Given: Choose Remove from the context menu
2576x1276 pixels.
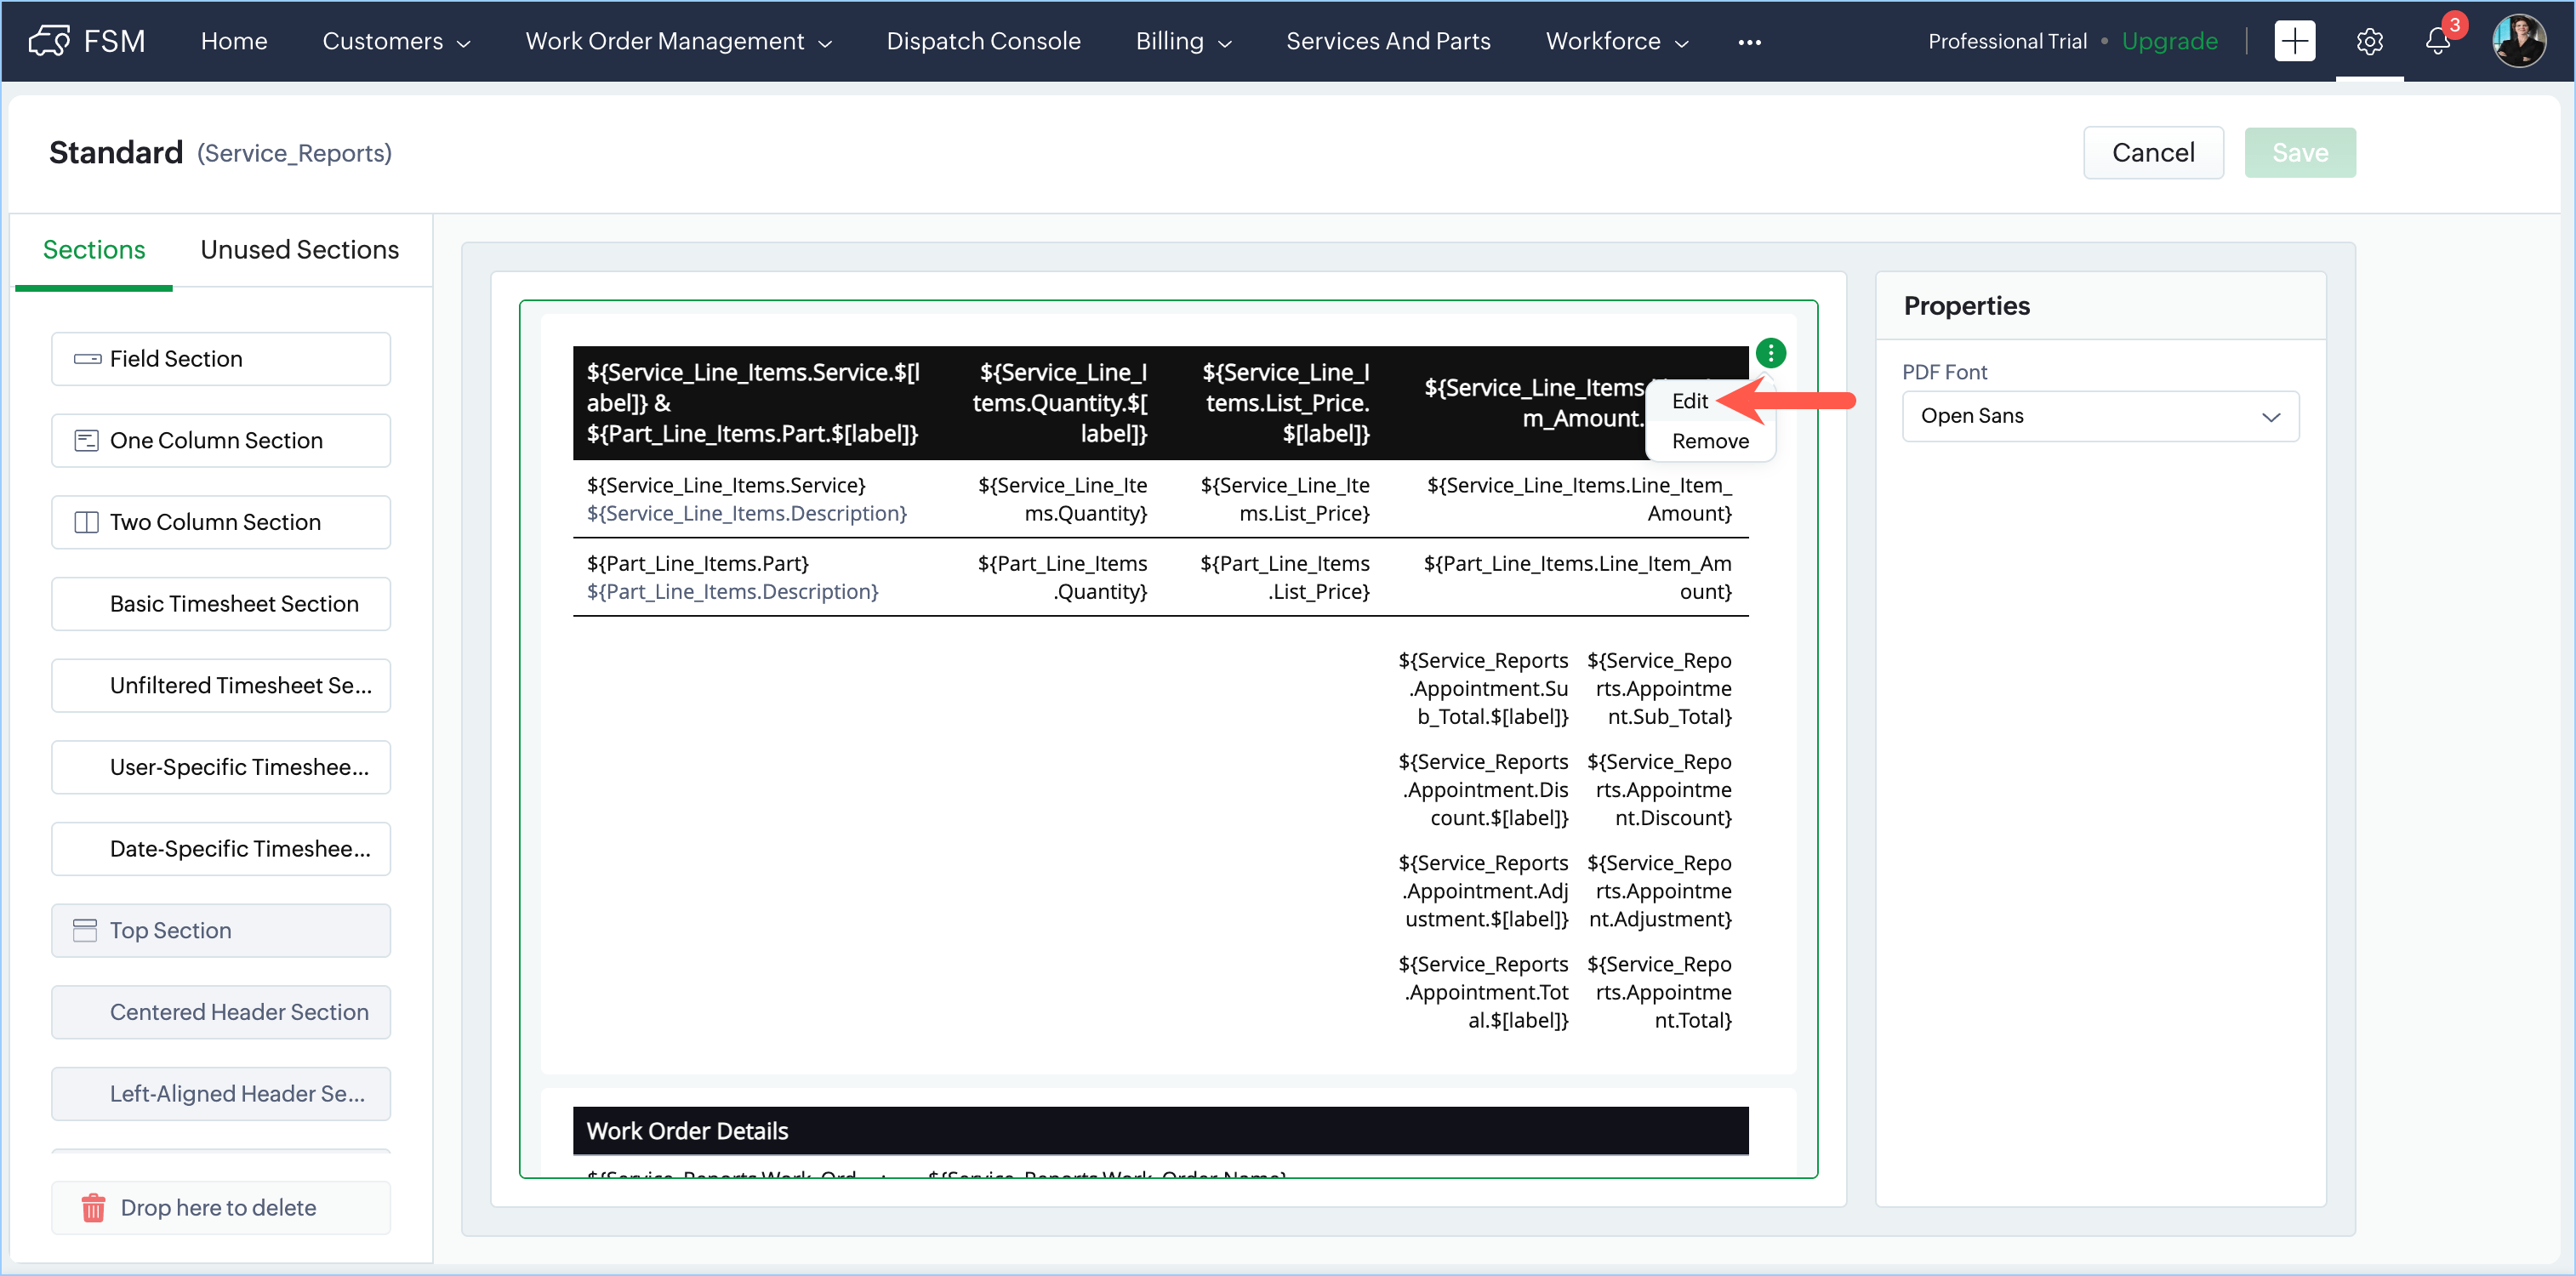Looking at the screenshot, I should click(1709, 441).
